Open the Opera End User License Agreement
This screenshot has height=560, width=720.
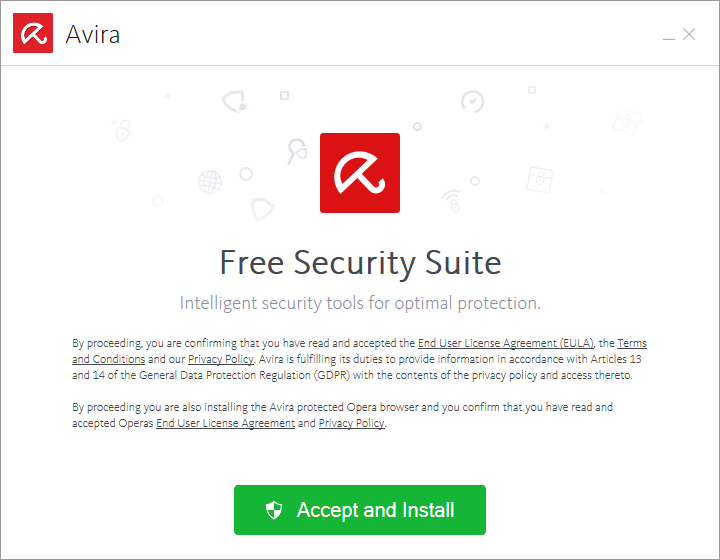(225, 423)
